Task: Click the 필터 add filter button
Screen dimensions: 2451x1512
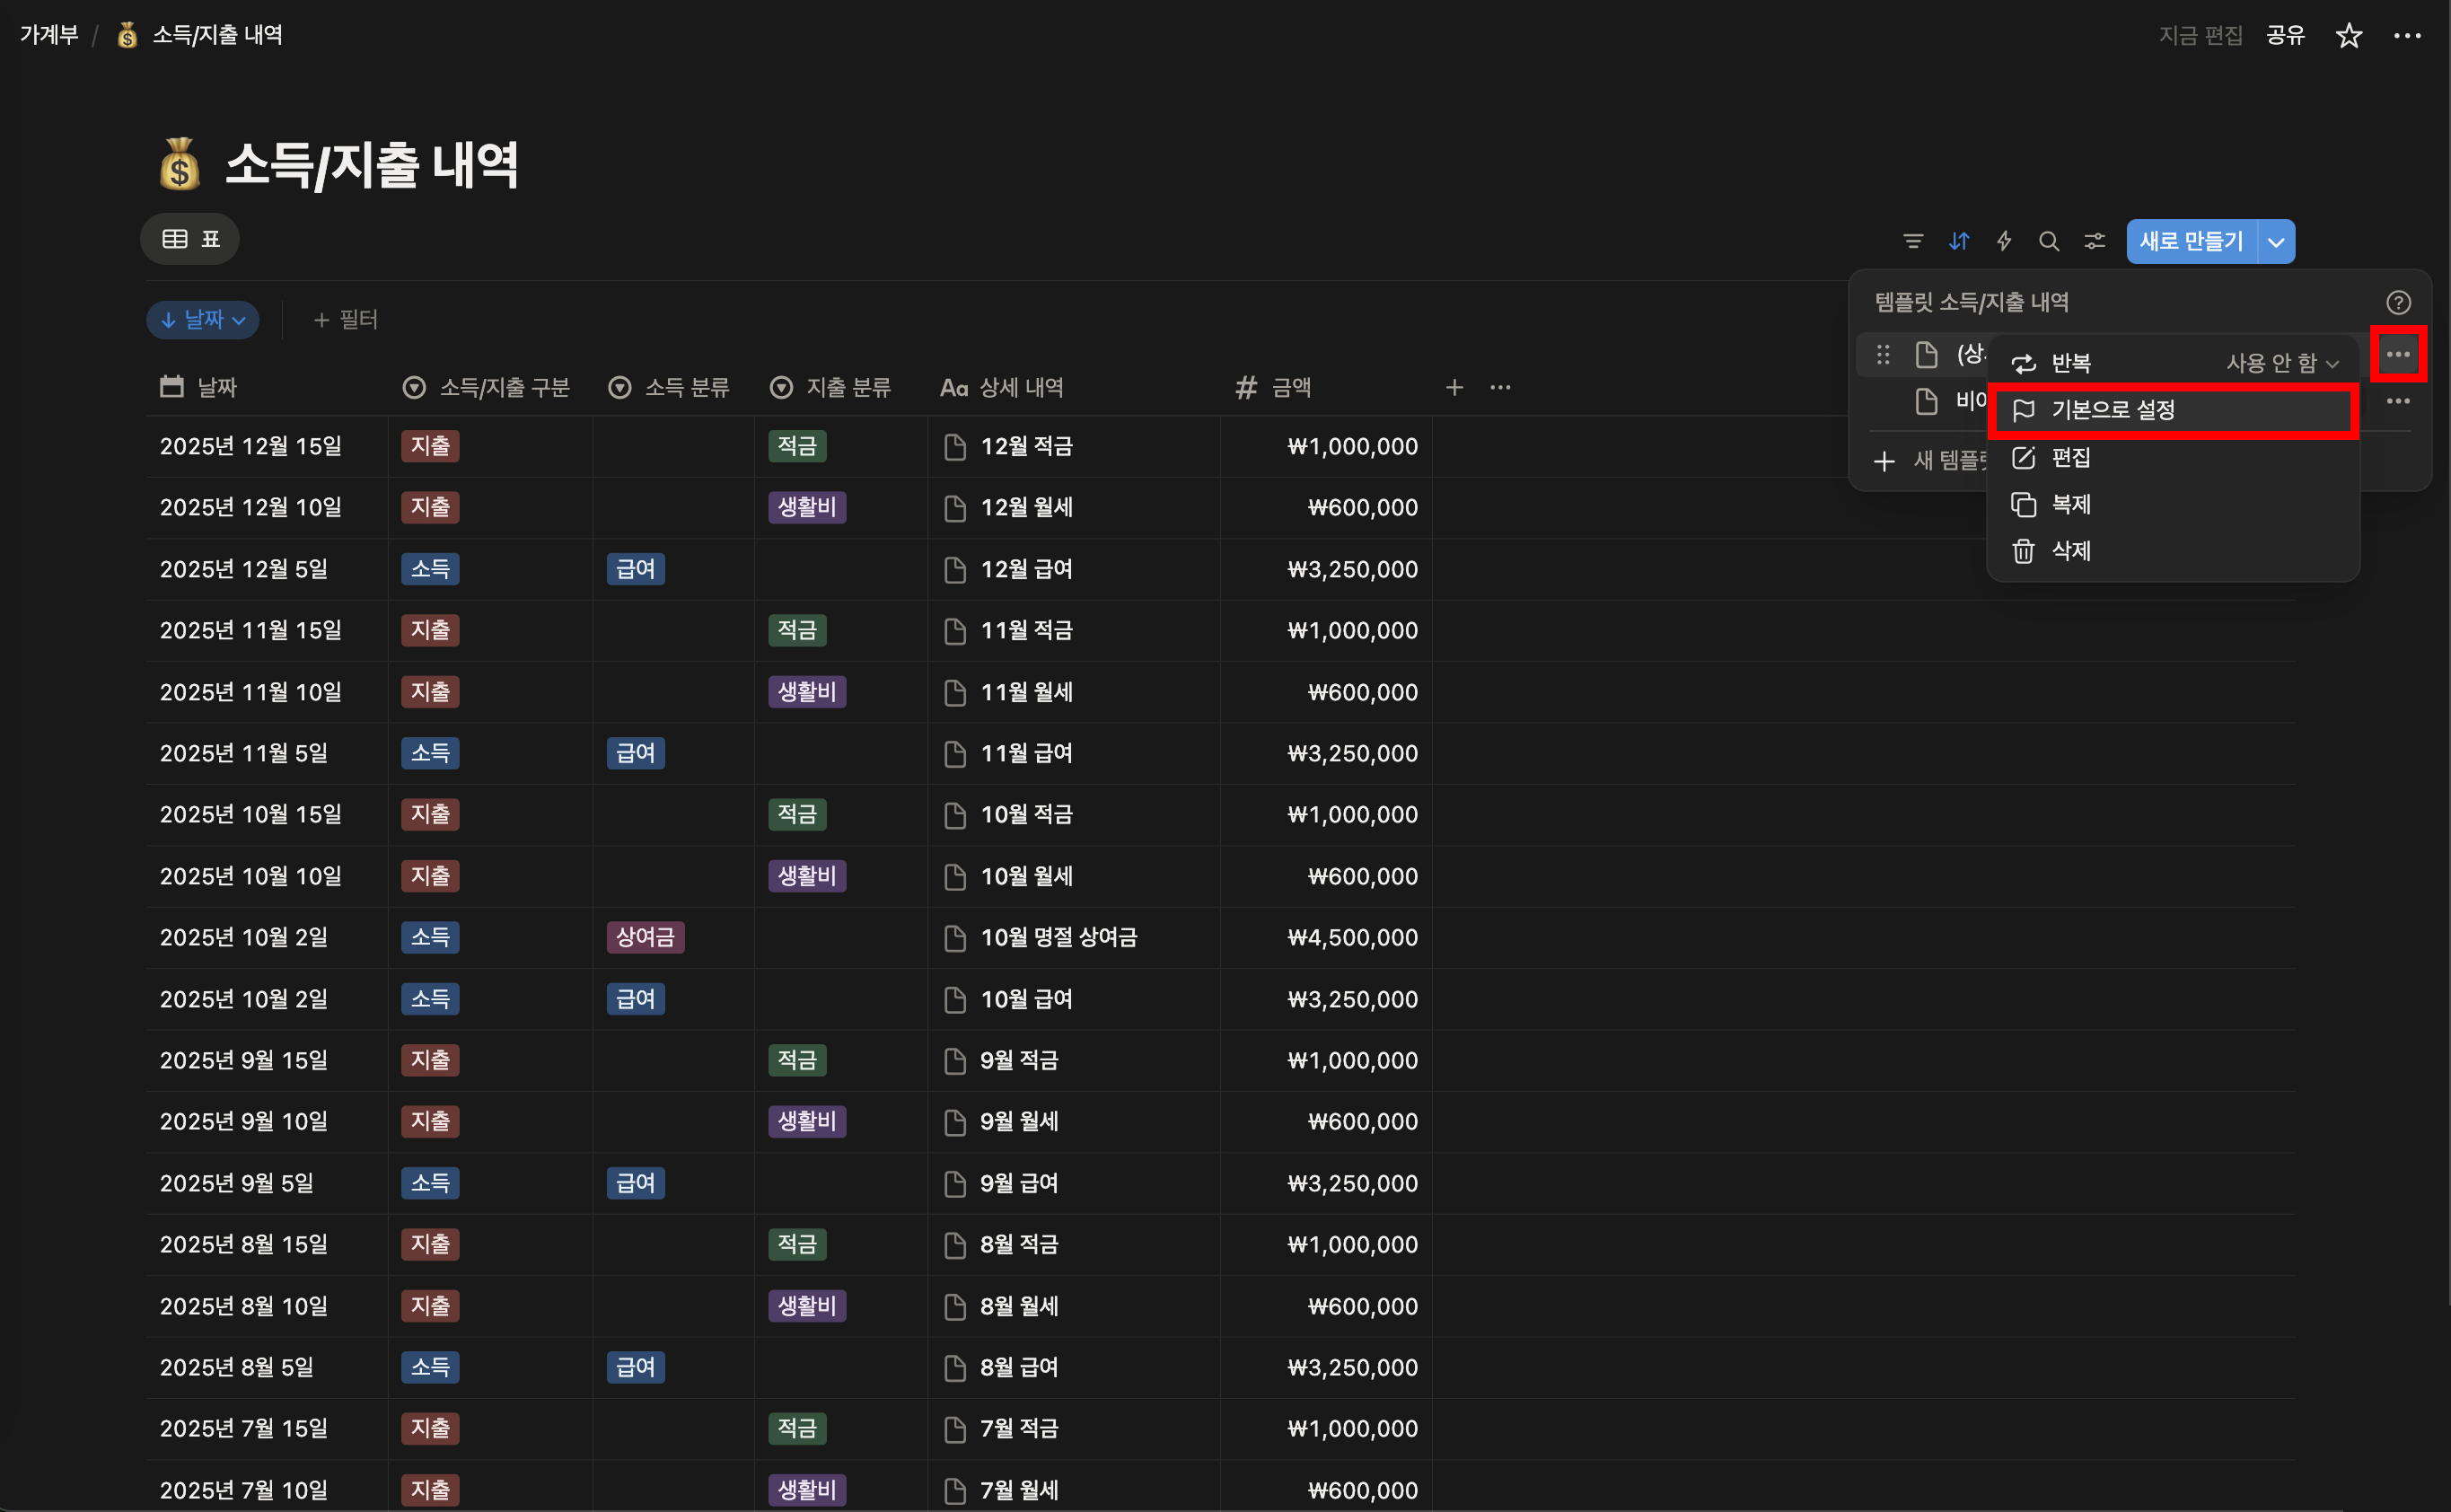Action: (x=345, y=320)
